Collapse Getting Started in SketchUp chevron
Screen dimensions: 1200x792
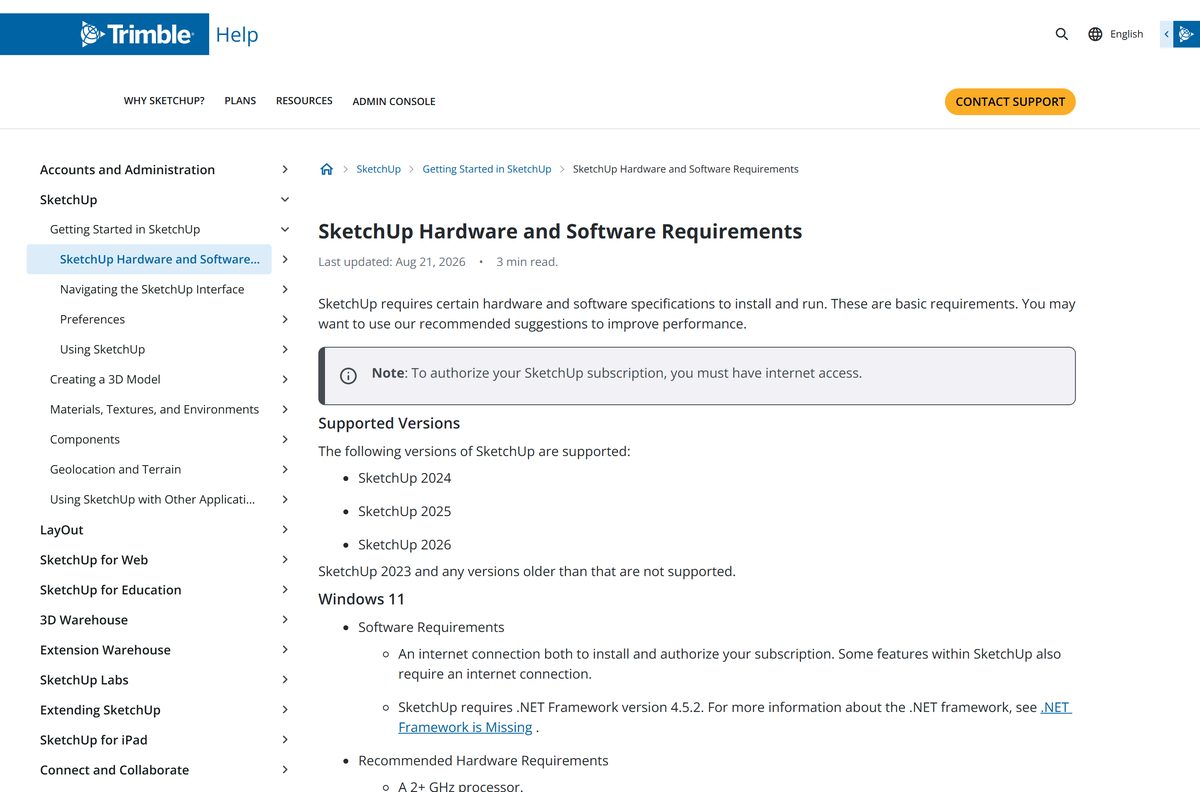[285, 229]
